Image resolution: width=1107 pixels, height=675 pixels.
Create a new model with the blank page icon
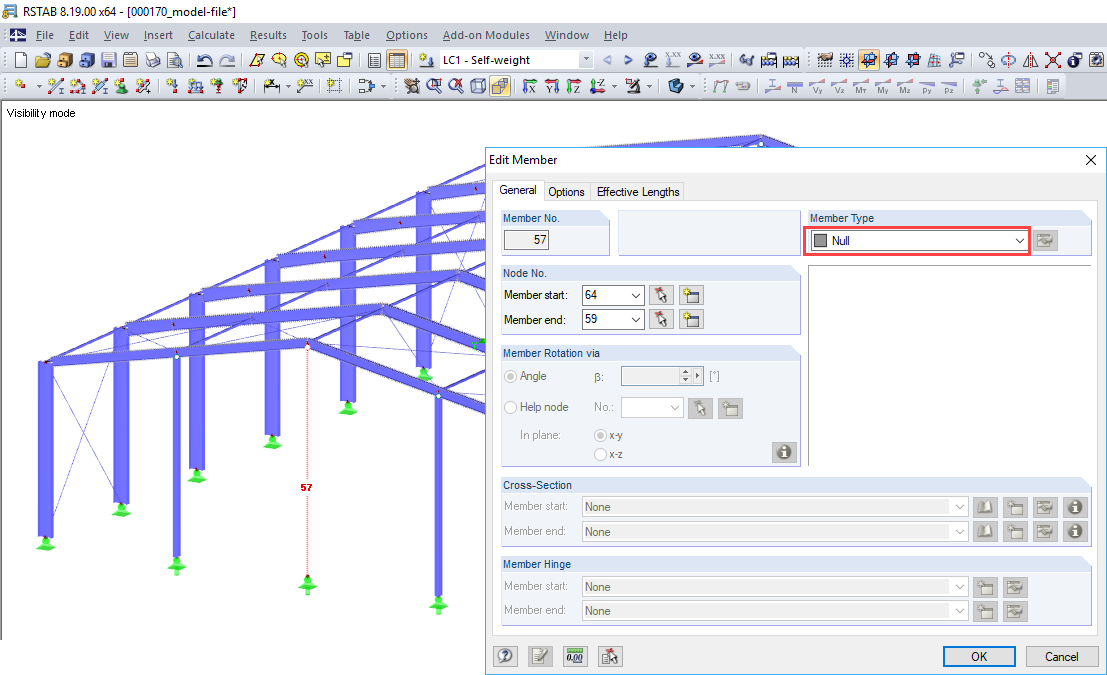tap(21, 60)
